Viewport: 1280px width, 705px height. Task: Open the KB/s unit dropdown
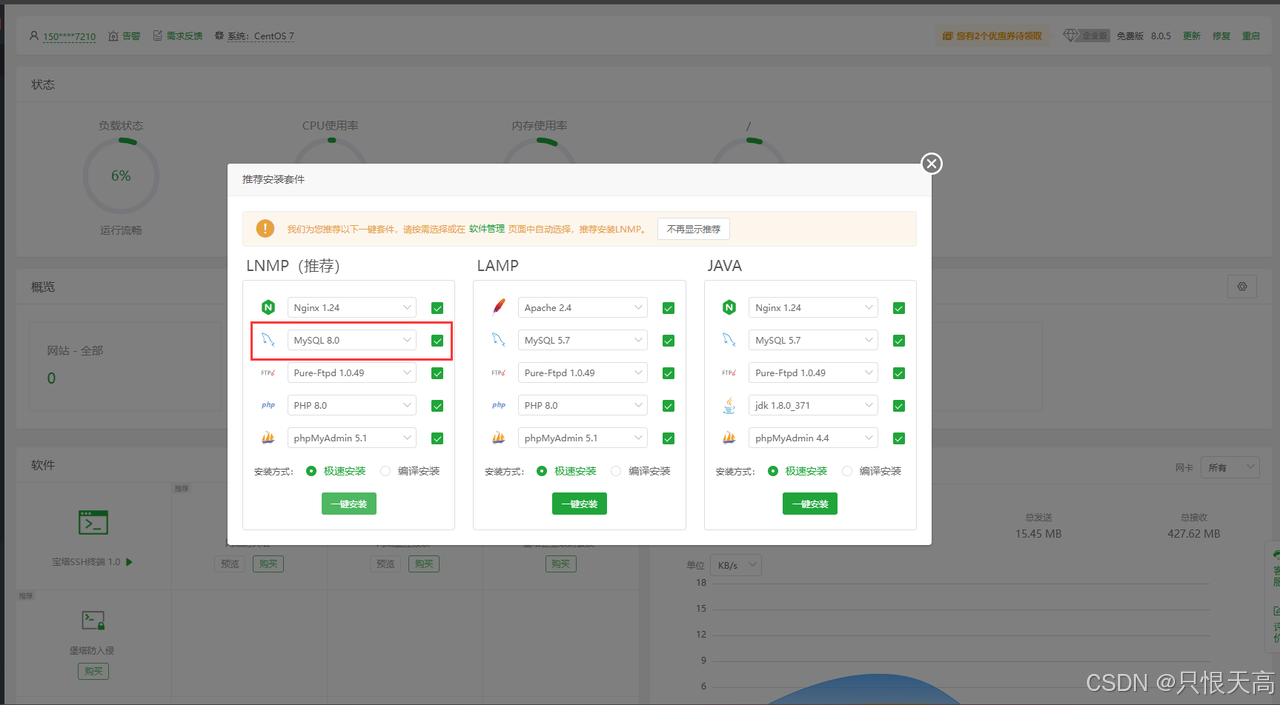click(x=735, y=565)
